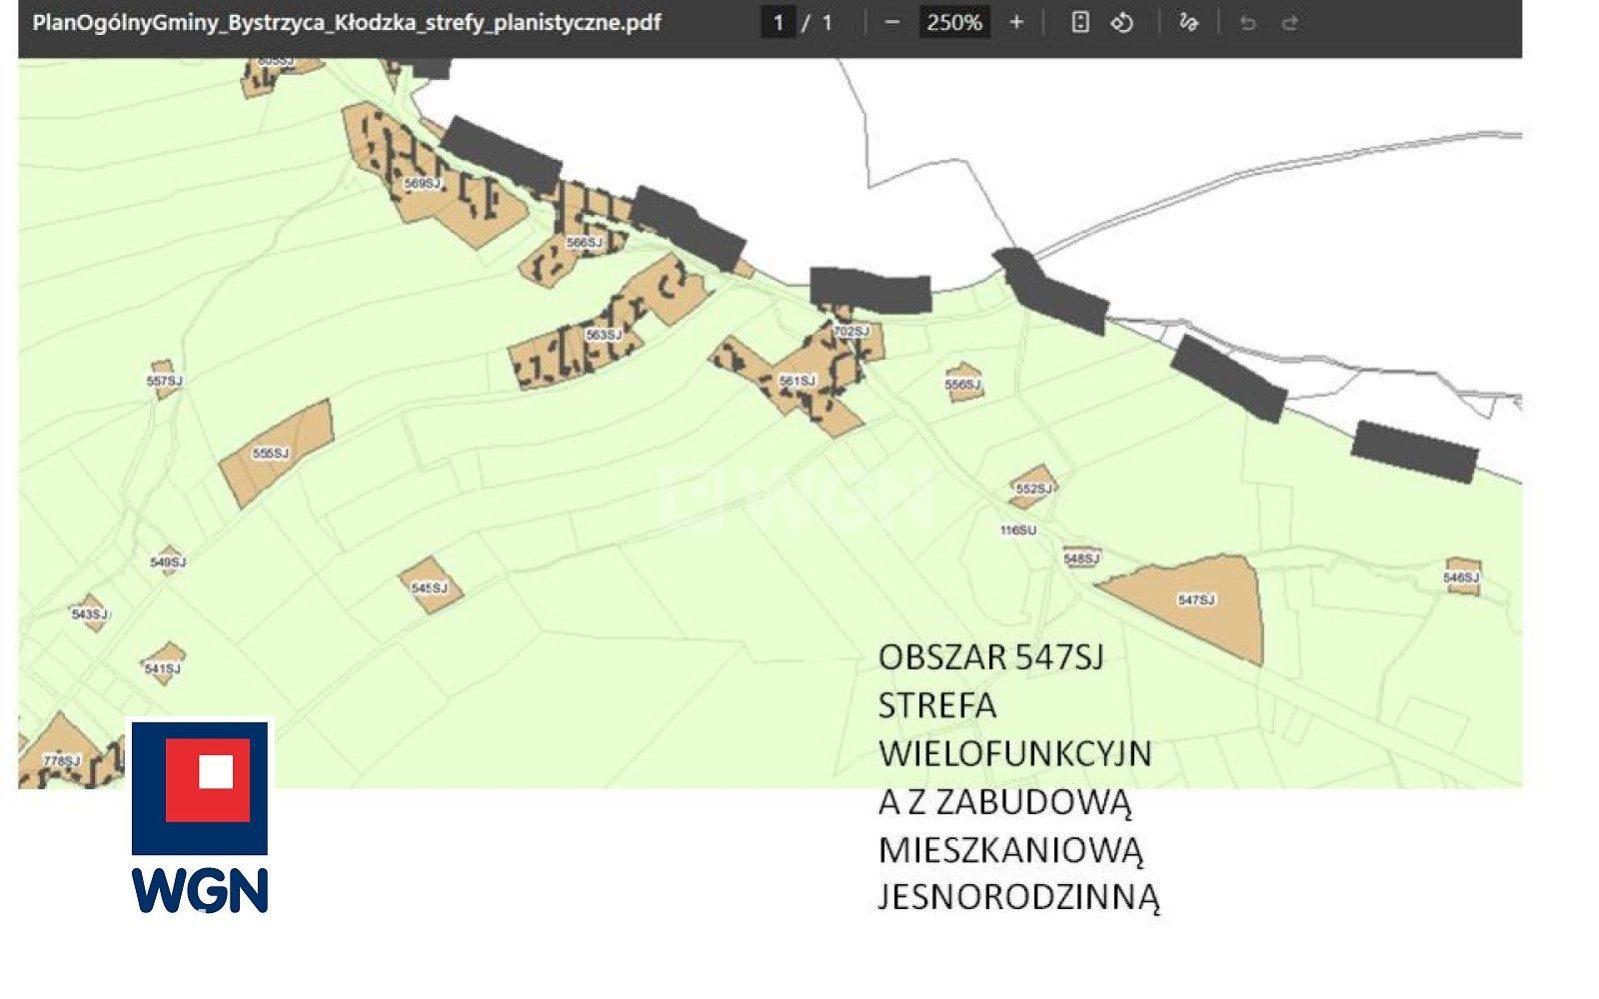Screen dimensions: 1599x999
Task: Redo the last undone action
Action: (1290, 22)
